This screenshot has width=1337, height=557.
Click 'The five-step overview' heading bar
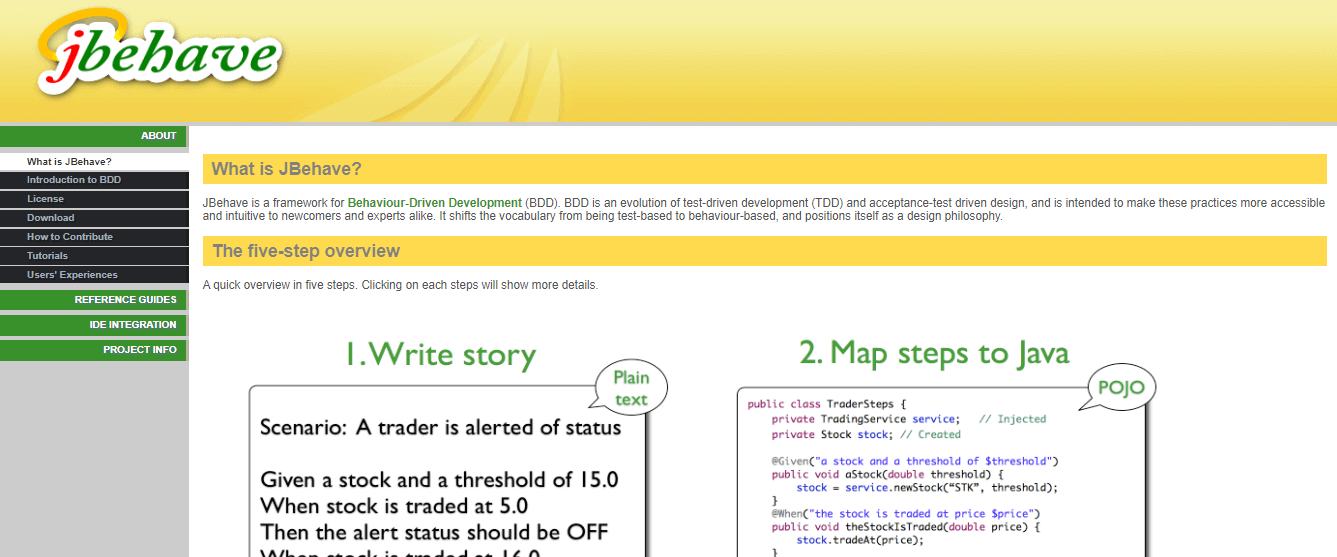point(764,251)
